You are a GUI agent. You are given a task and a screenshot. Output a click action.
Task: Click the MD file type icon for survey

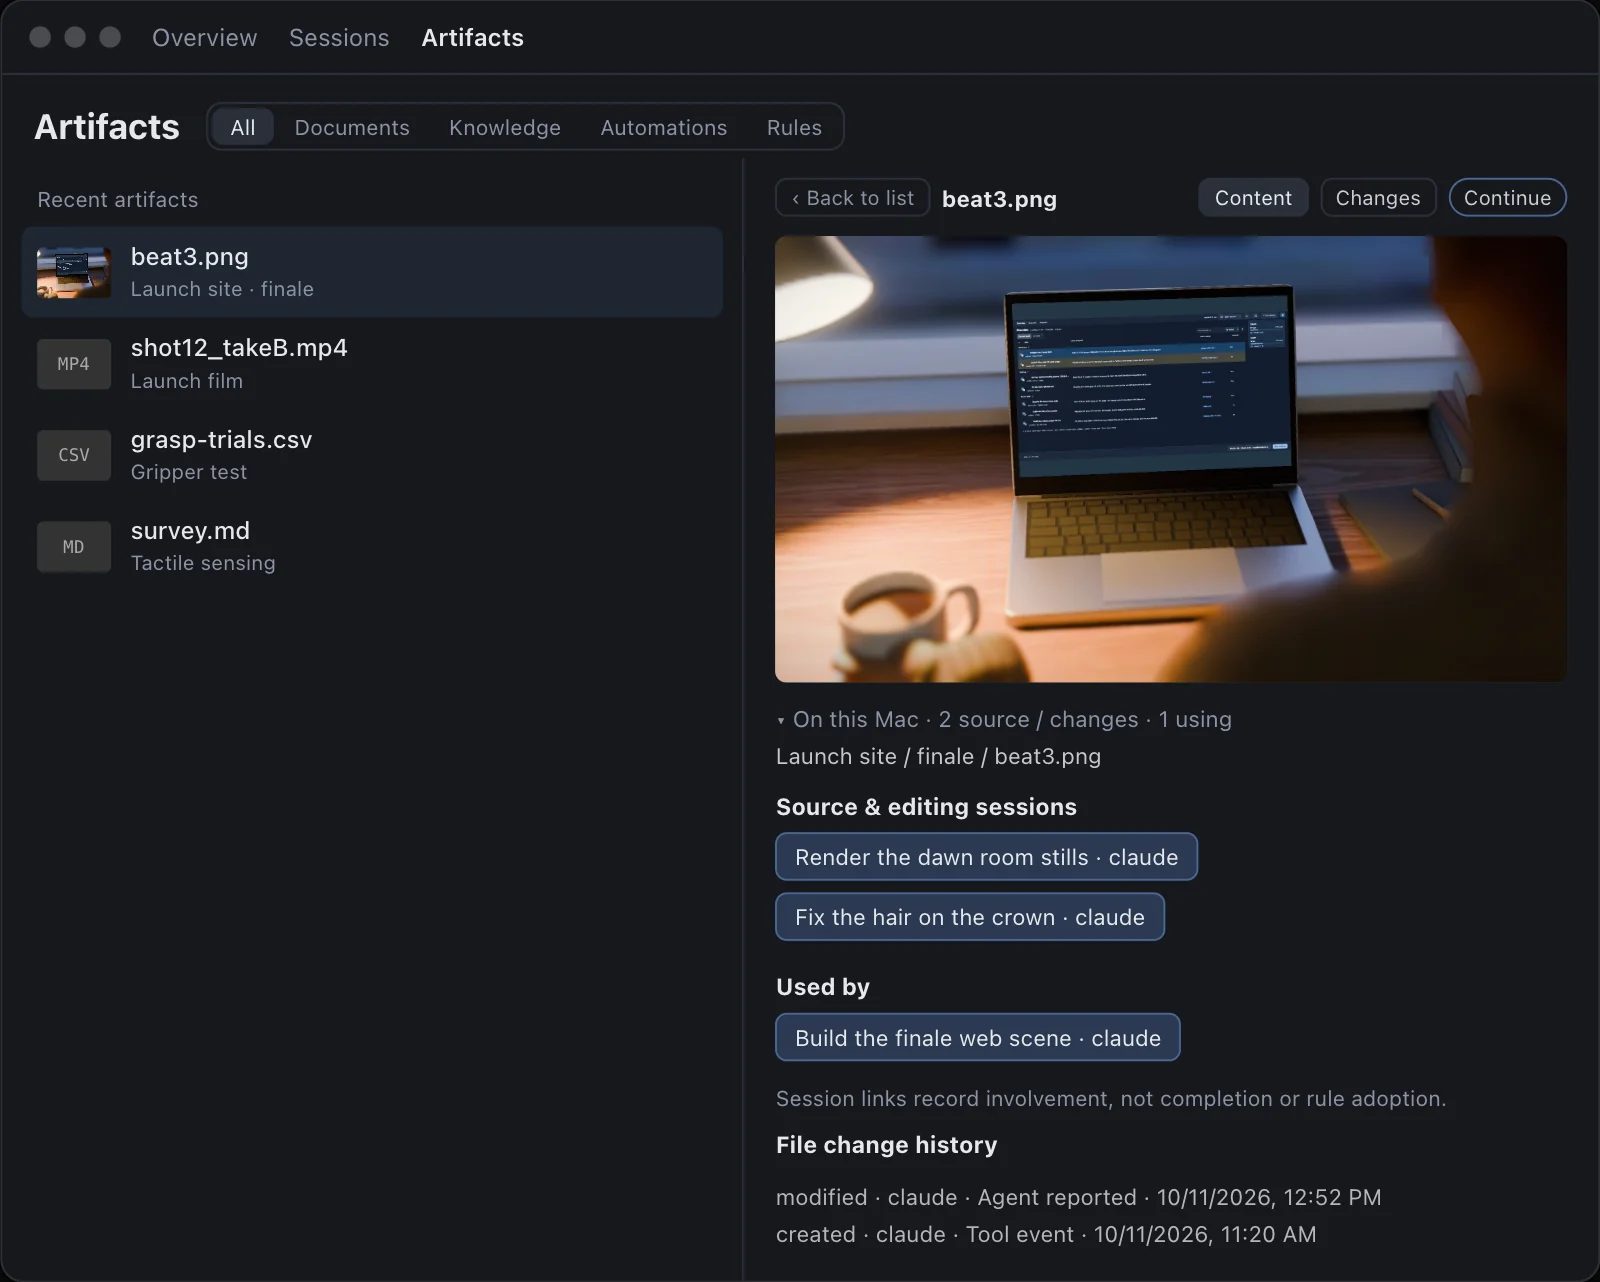point(74,547)
